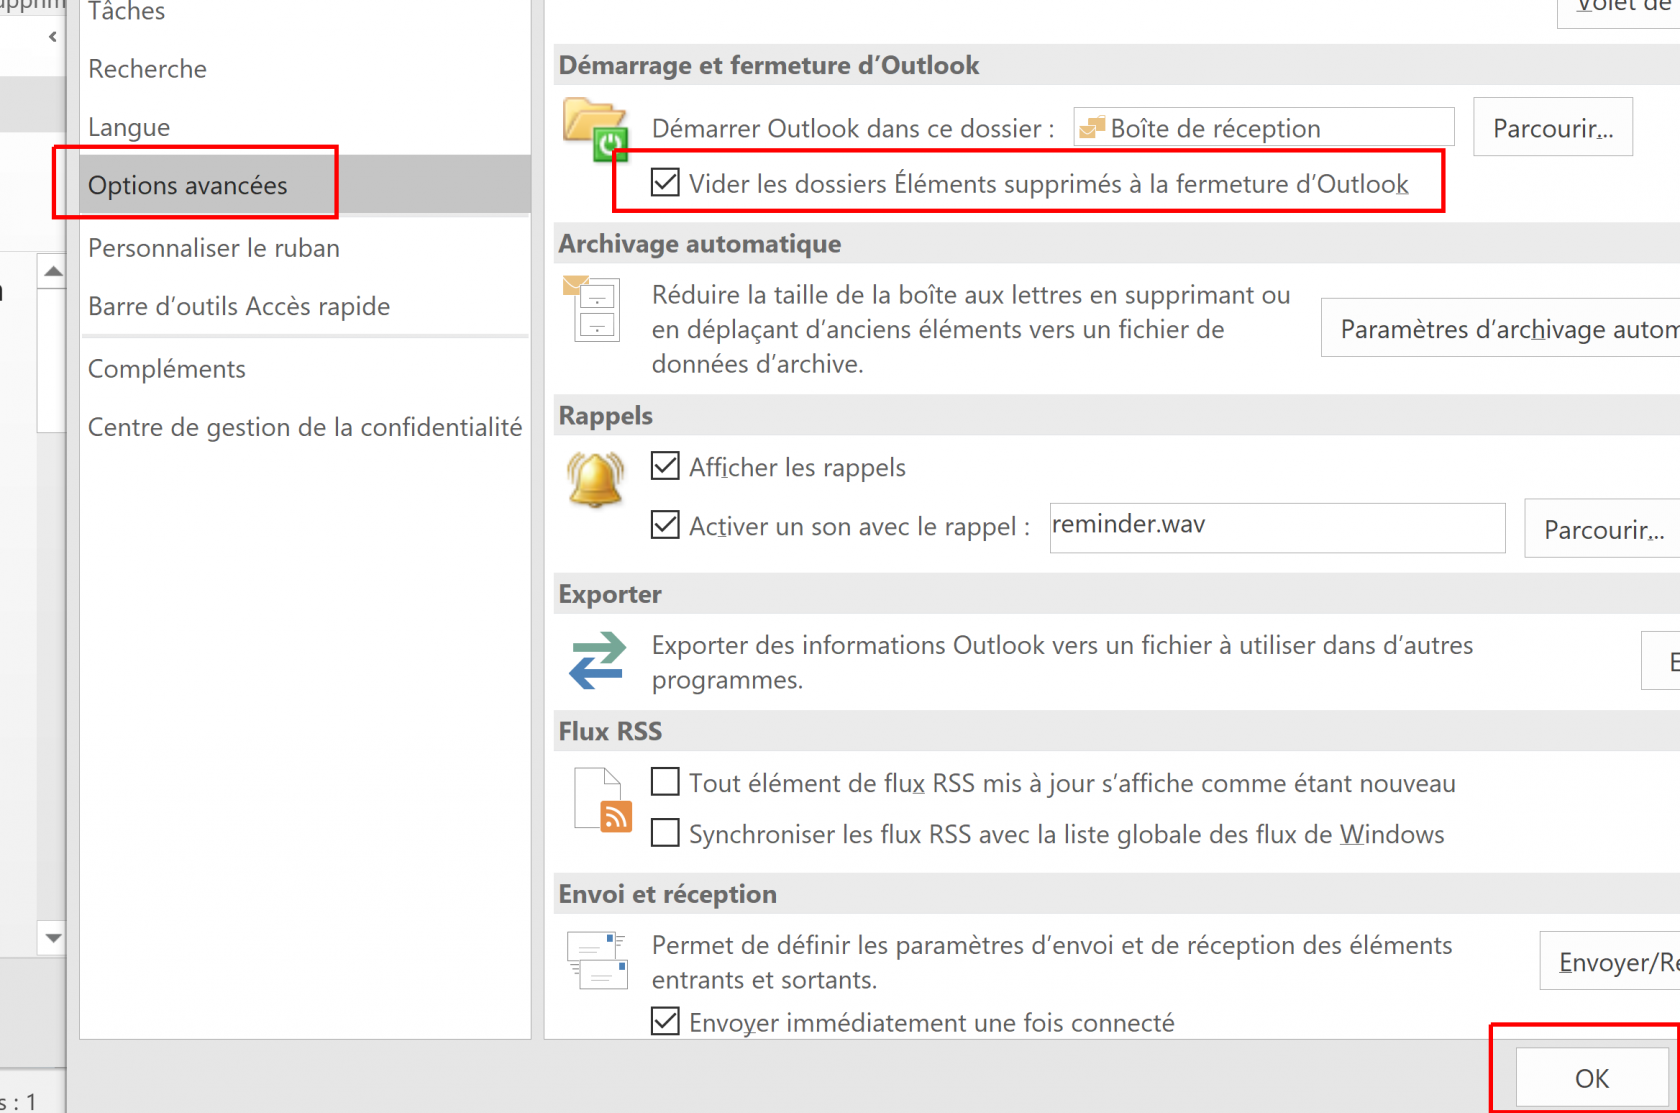1680x1113 pixels.
Task: Click the AutoArchive file cabinet icon
Action: [593, 309]
